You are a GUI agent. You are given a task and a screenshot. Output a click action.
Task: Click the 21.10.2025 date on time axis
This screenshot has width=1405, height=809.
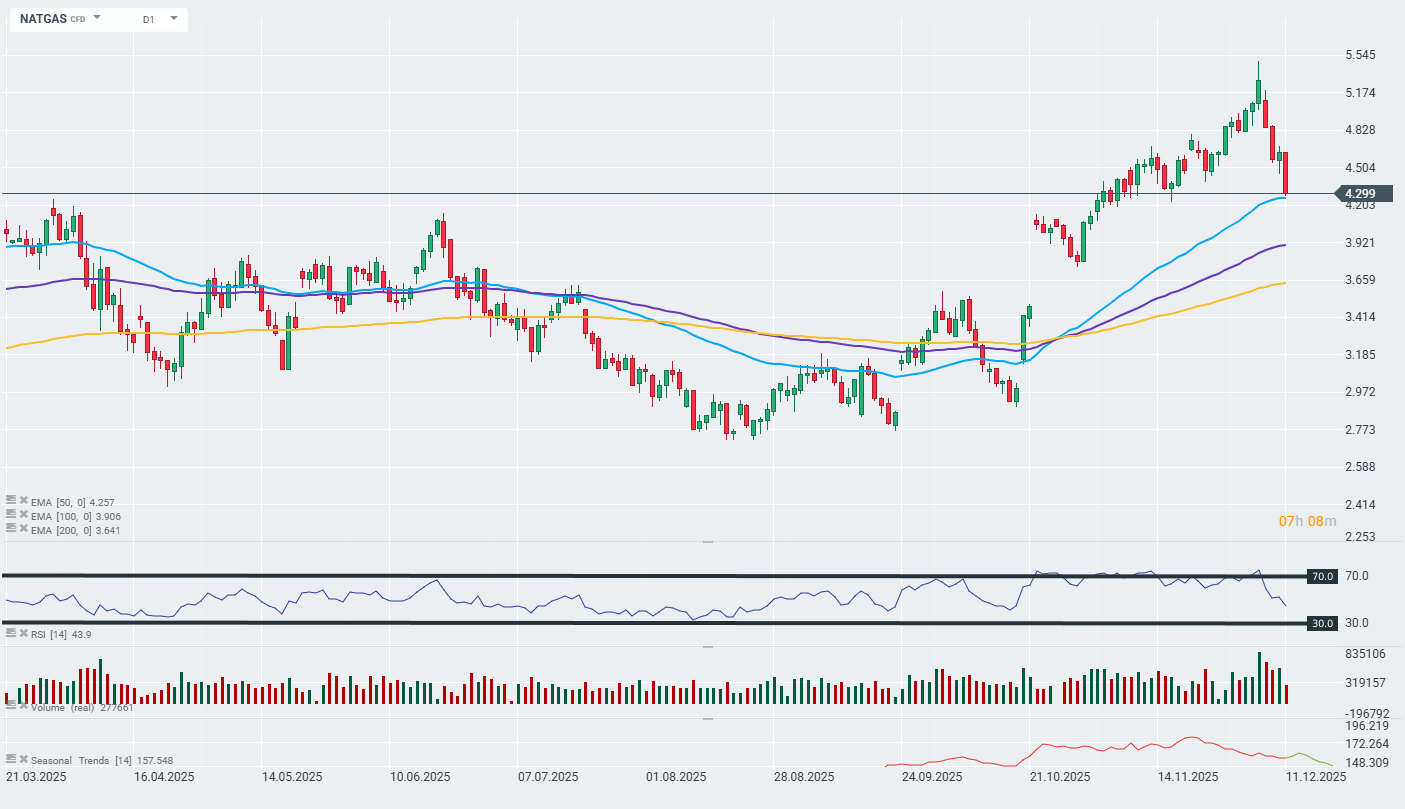click(1060, 776)
